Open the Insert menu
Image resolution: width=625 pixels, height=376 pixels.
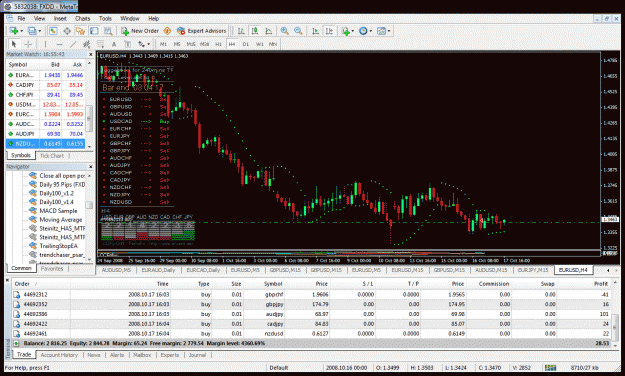(60, 18)
